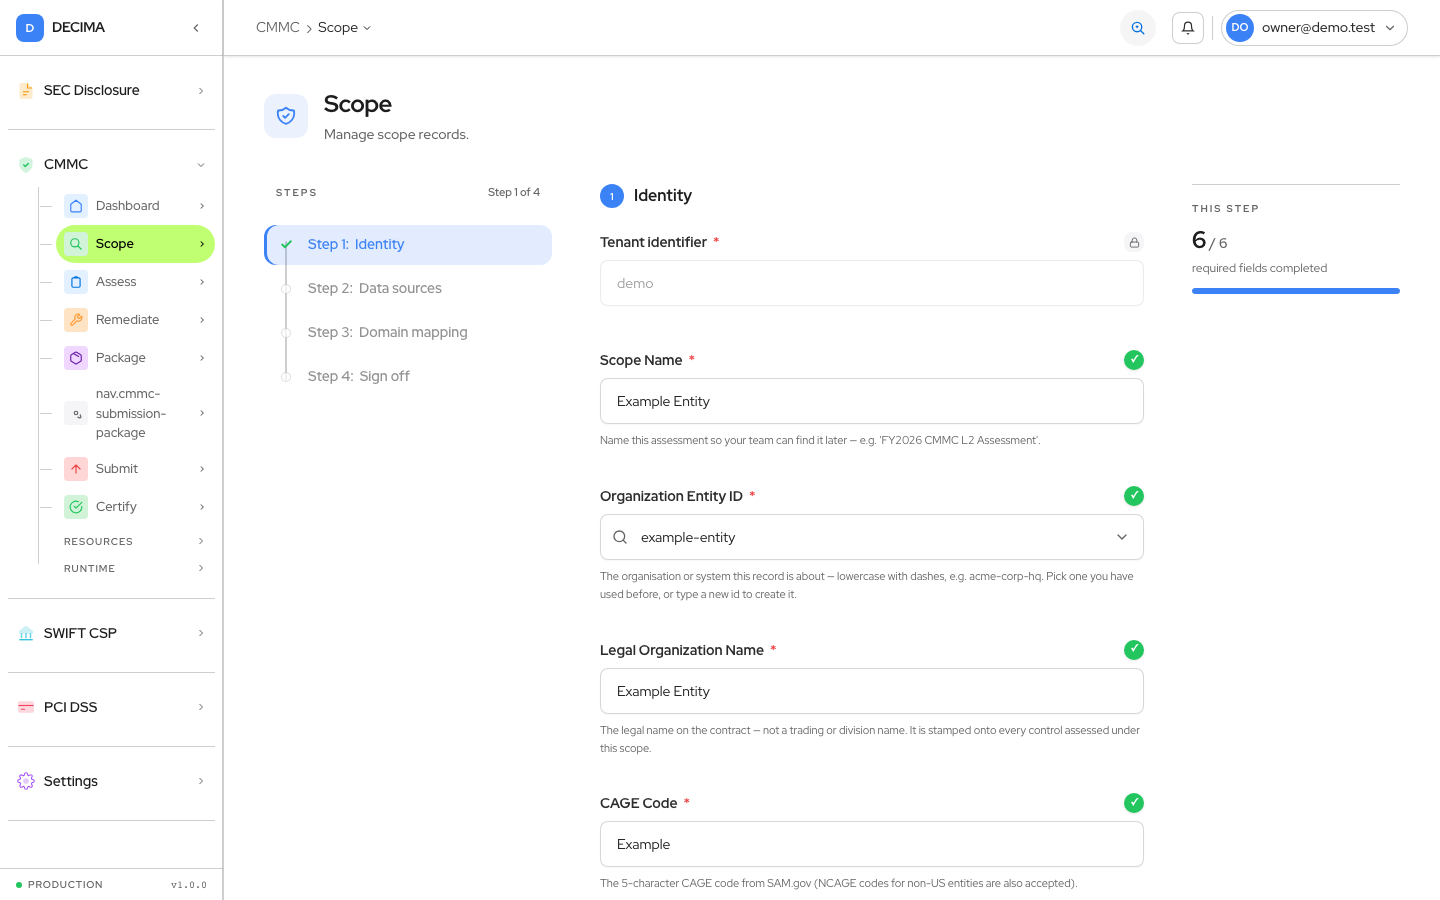This screenshot has width=1440, height=900.
Task: Click the Tenant identifier field
Action: (x=872, y=283)
